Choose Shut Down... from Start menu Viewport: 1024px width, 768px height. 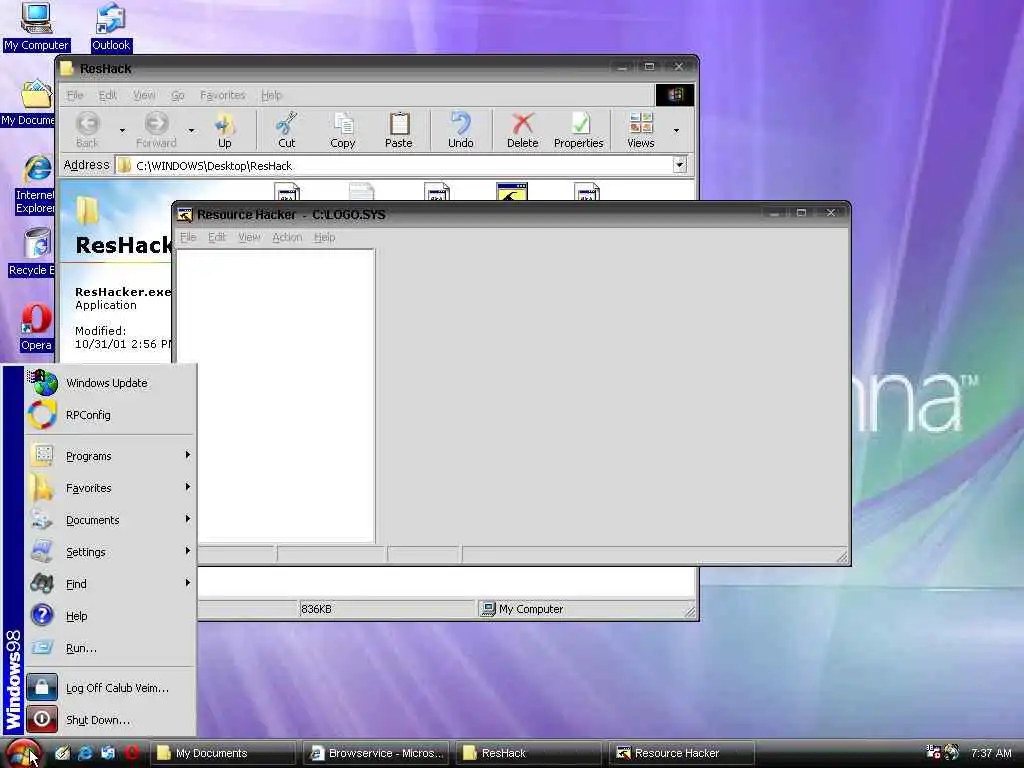coord(111,720)
